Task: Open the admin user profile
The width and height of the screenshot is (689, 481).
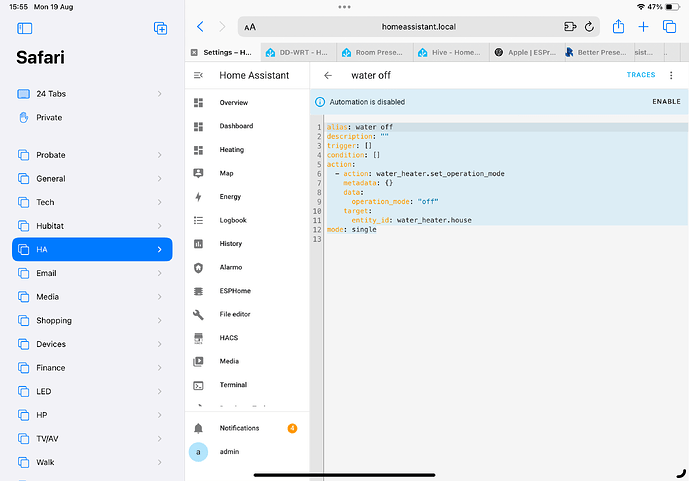Action: tap(247, 452)
